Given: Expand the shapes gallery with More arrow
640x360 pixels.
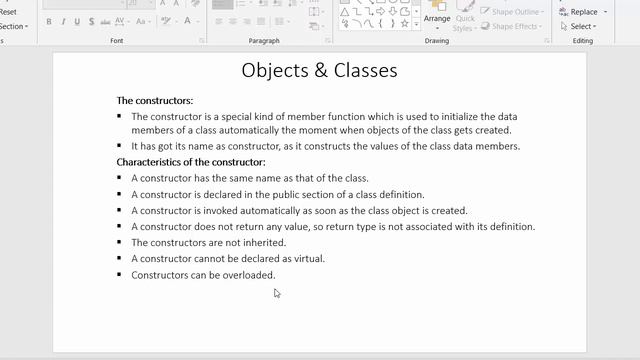Looking at the screenshot, I should 416,24.
